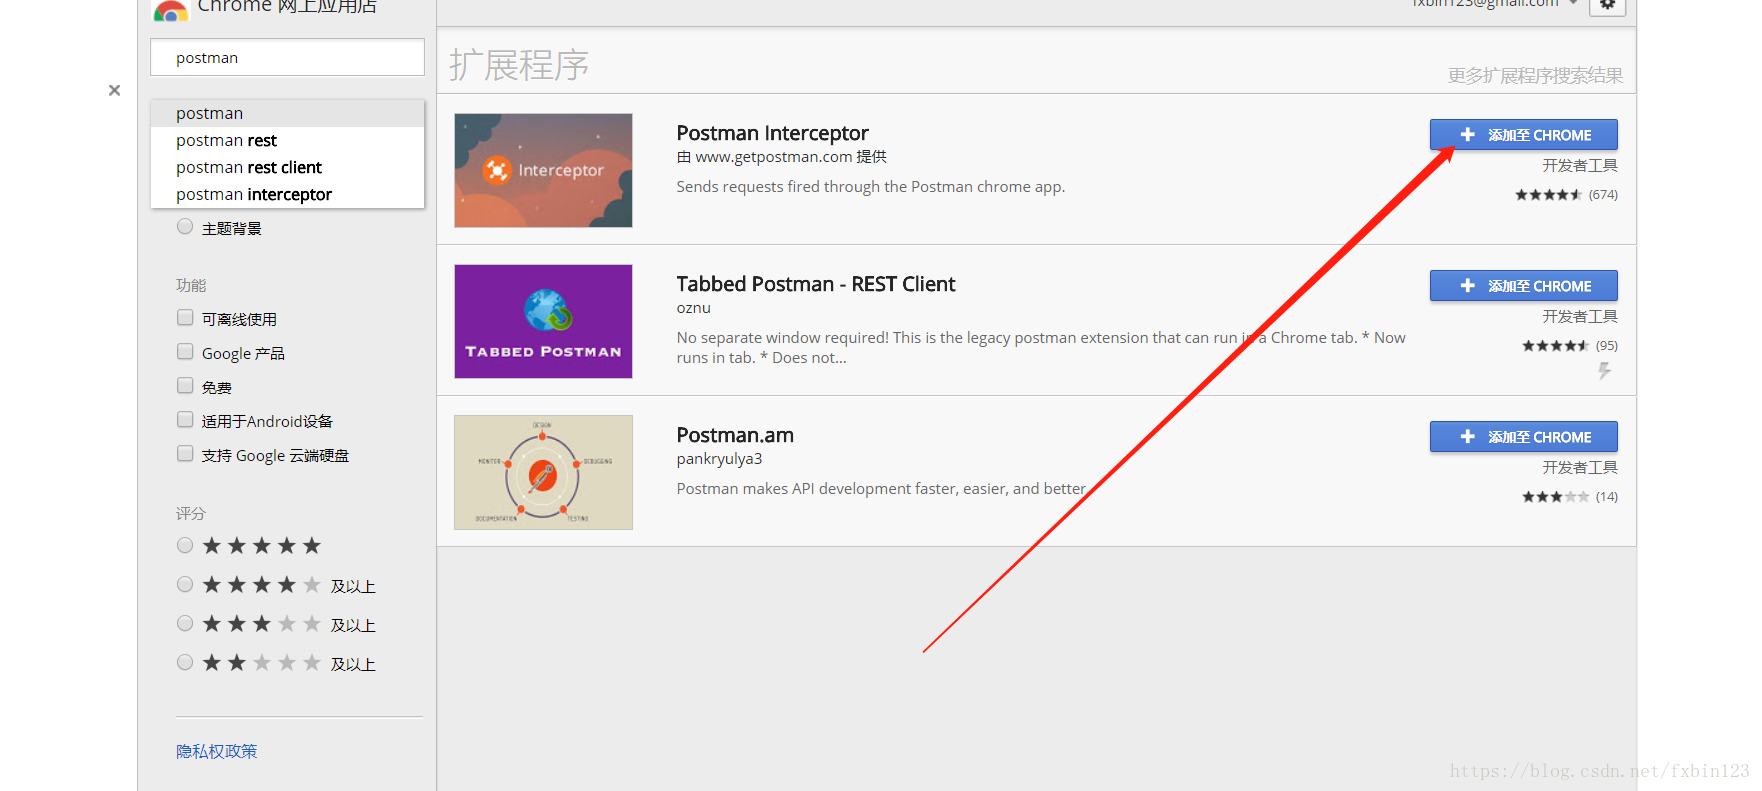Select the 'postman' suggestion
1762x791 pixels.
288,113
